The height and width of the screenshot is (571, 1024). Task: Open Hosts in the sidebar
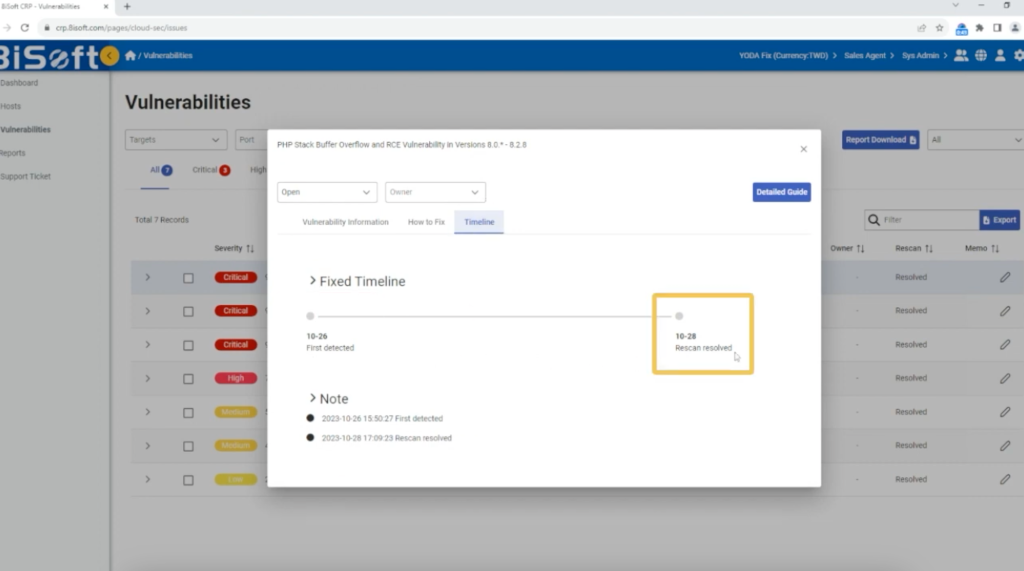point(10,106)
